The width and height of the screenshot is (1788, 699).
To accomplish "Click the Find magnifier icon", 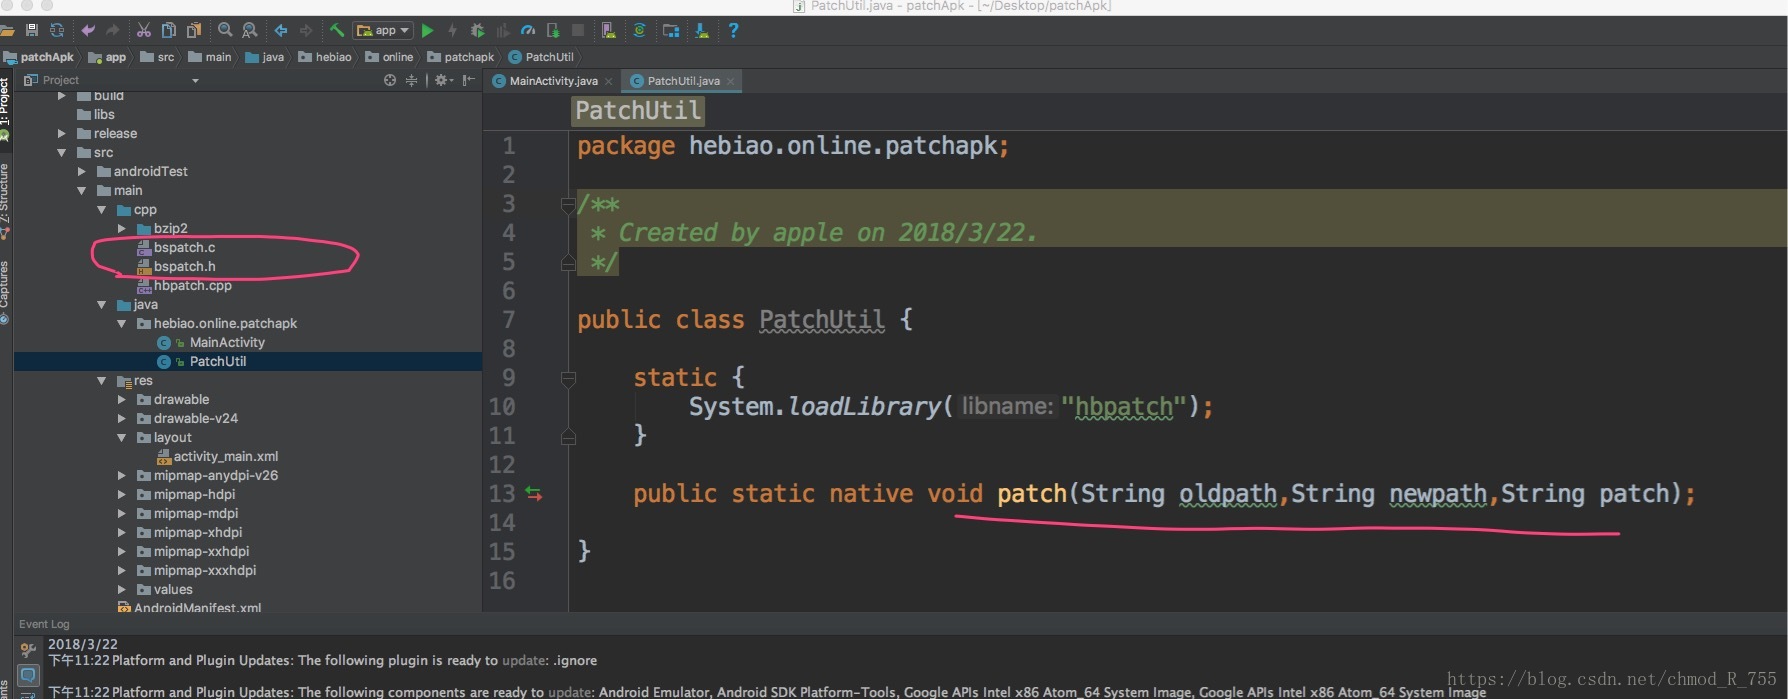I will (225, 30).
